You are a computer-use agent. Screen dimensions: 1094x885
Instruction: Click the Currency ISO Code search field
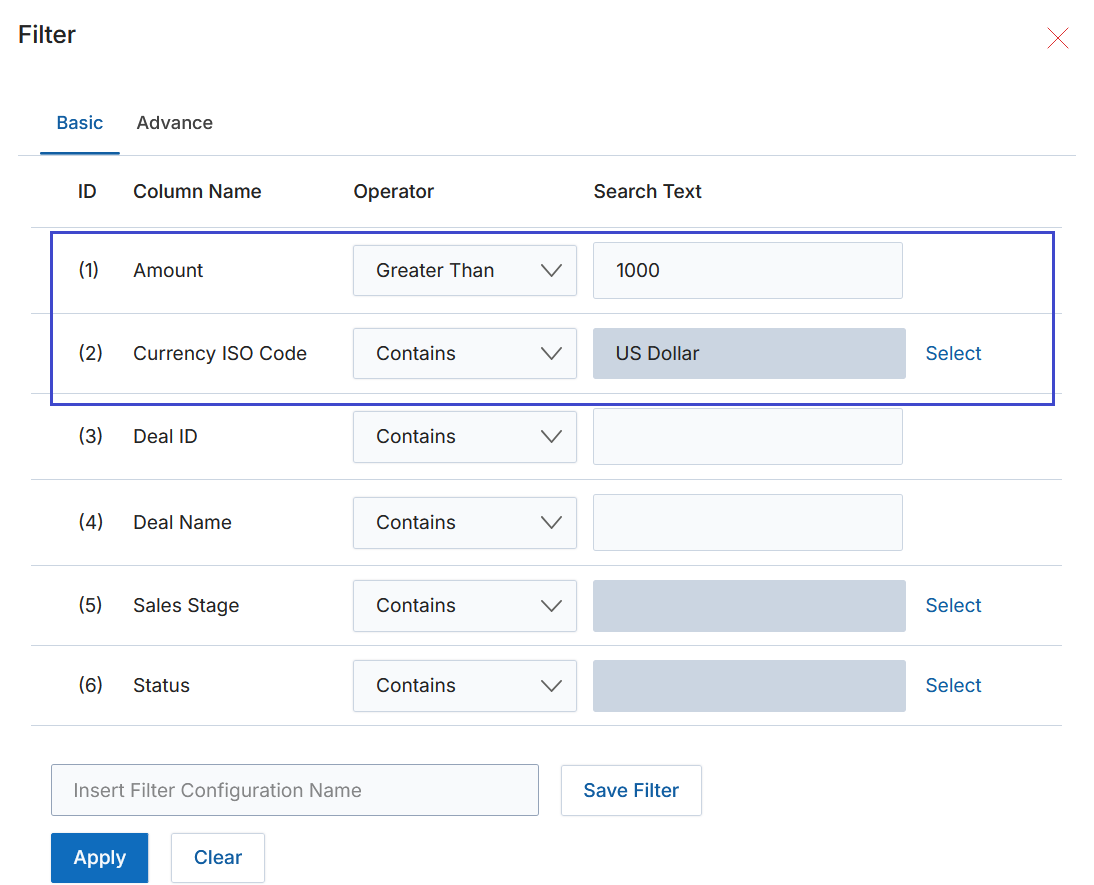[749, 353]
